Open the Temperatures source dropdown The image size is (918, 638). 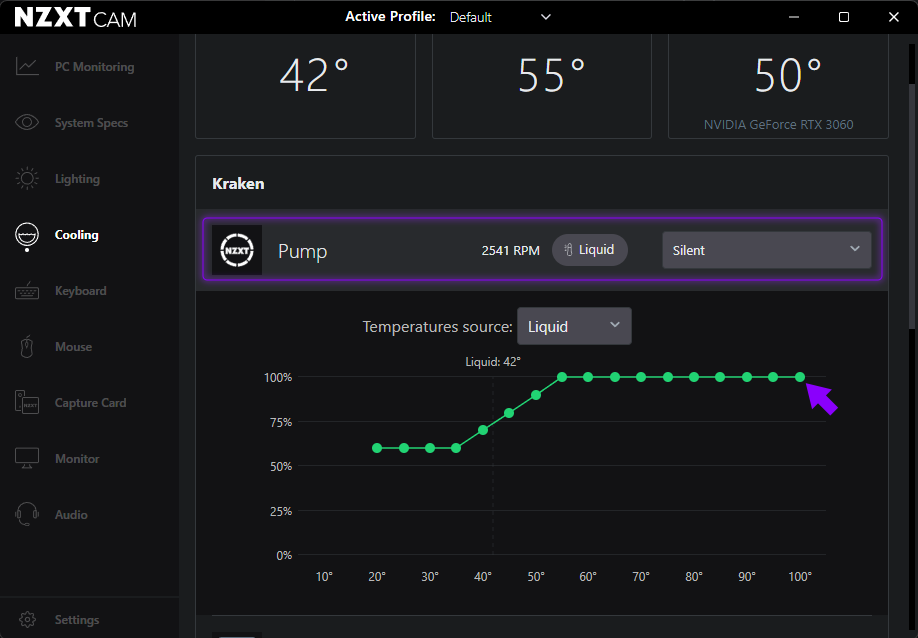(x=574, y=326)
